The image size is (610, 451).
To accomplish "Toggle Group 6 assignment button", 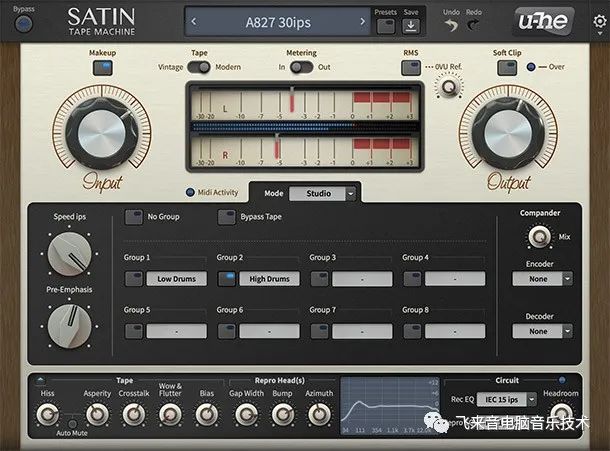I will pyautogui.click(x=226, y=331).
